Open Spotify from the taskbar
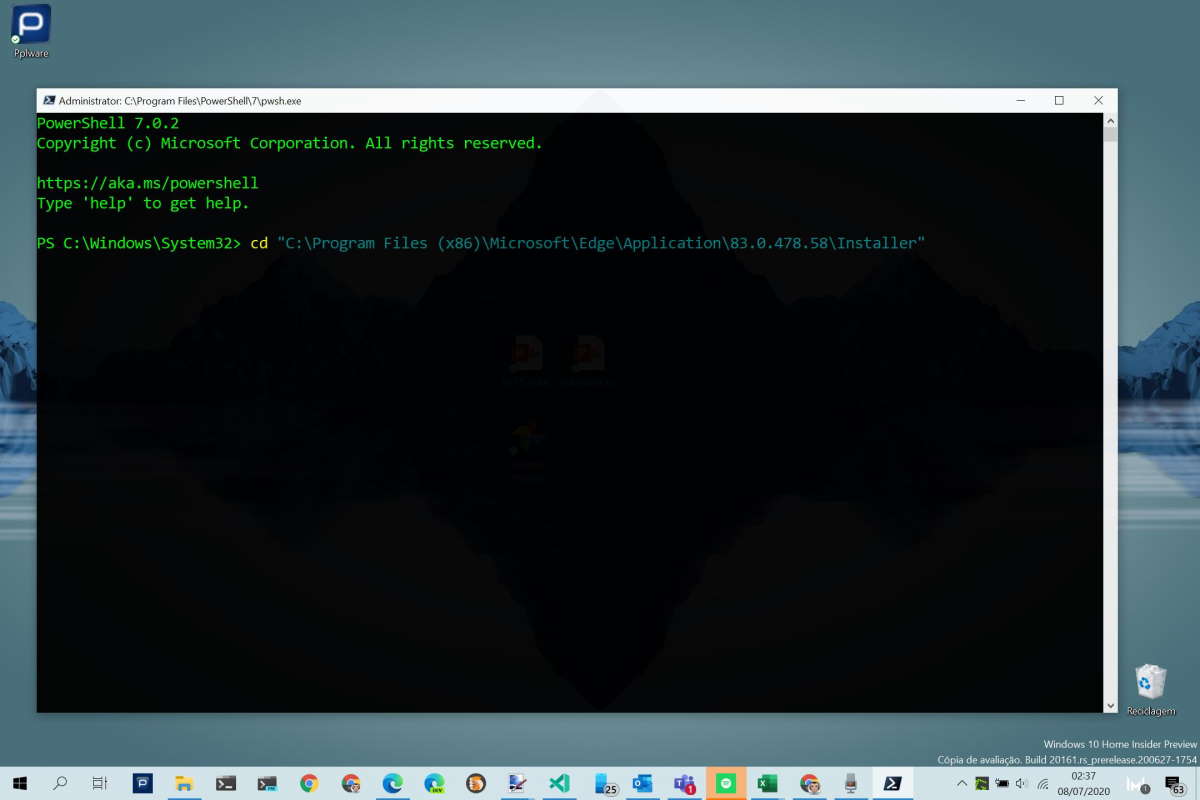Screen dimensions: 1200x800 (x=726, y=783)
